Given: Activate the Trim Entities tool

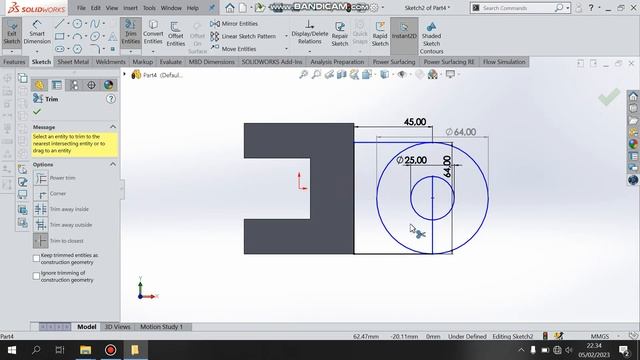Looking at the screenshot, I should (131, 33).
